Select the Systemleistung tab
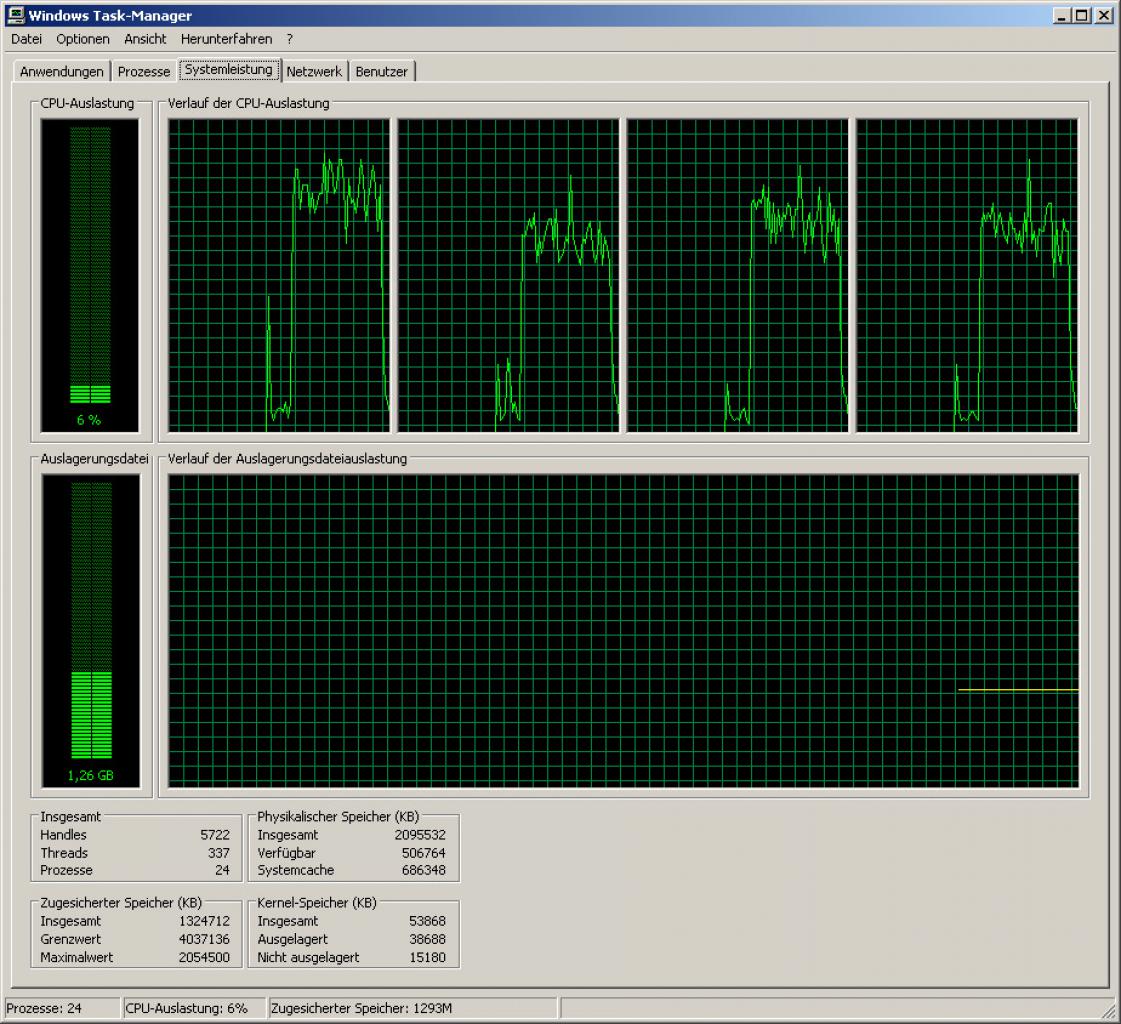 click(x=229, y=69)
